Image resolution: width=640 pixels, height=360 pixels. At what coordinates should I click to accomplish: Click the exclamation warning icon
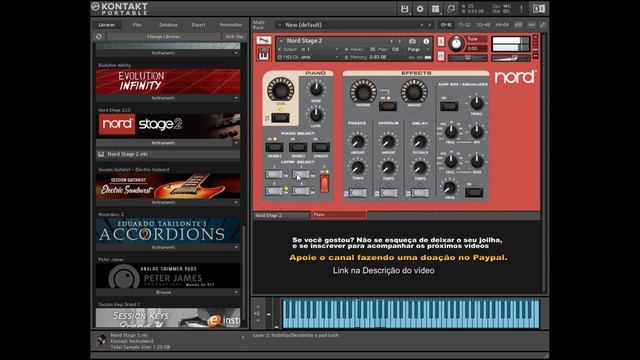(521, 9)
